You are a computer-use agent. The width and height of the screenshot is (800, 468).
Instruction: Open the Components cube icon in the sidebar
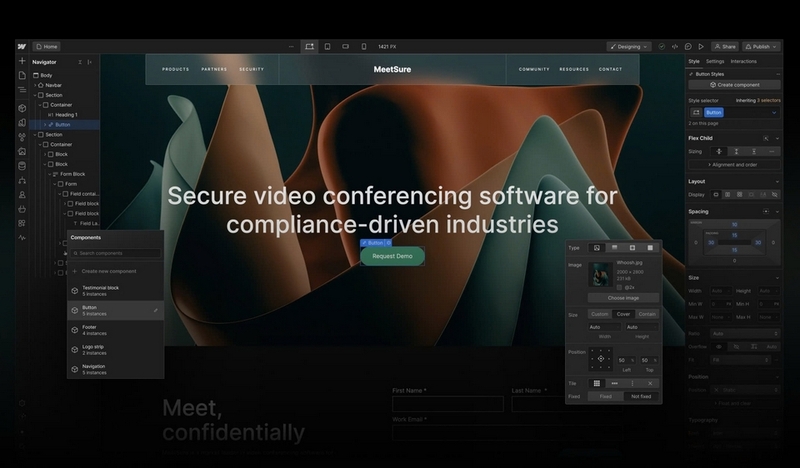tap(22, 108)
